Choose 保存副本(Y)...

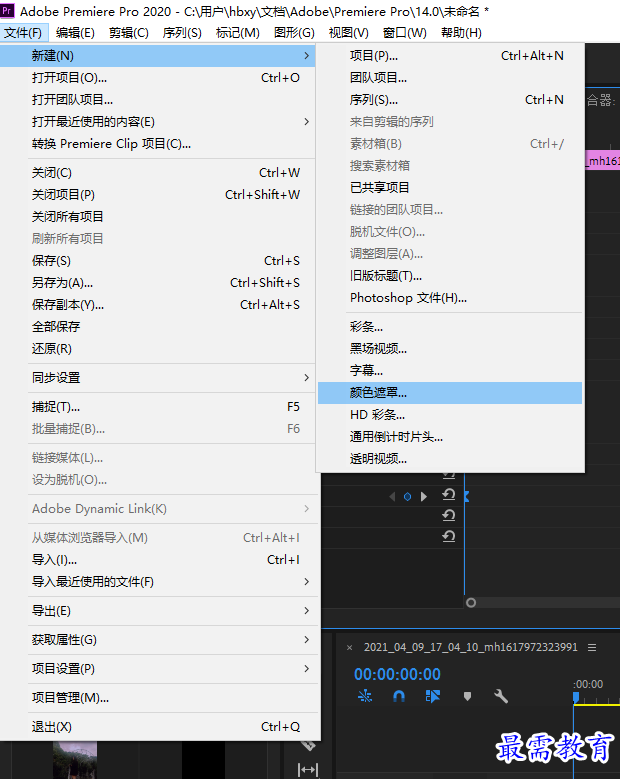coord(158,305)
